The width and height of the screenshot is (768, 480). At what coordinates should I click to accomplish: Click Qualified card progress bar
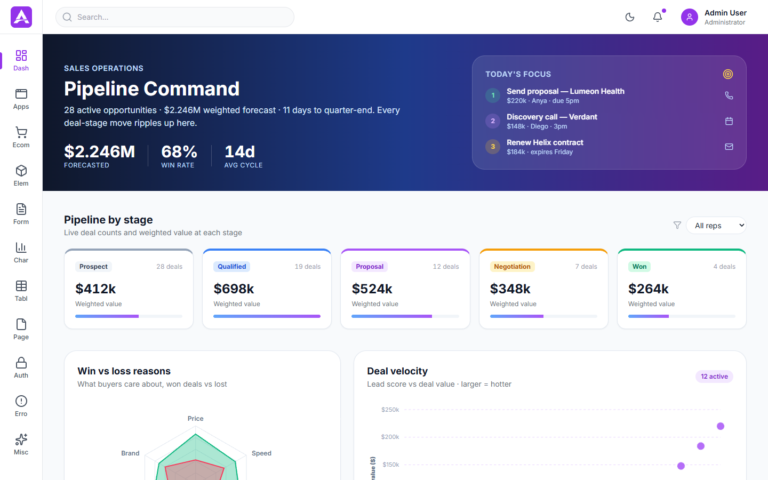click(267, 316)
